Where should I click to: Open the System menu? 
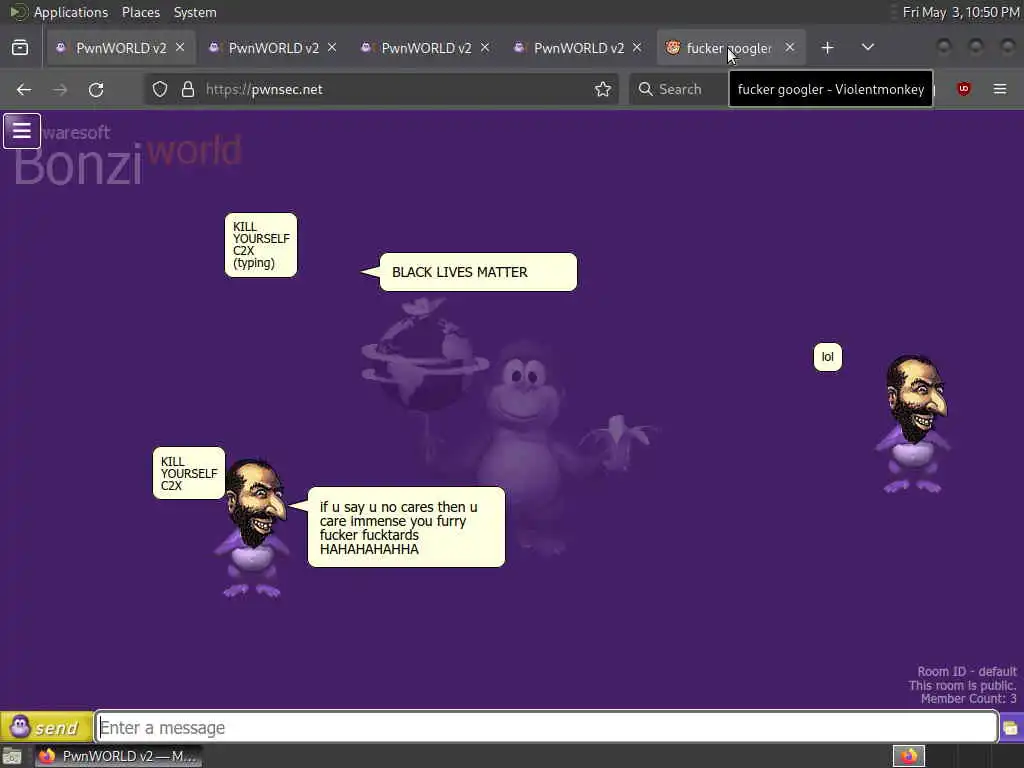click(x=195, y=12)
